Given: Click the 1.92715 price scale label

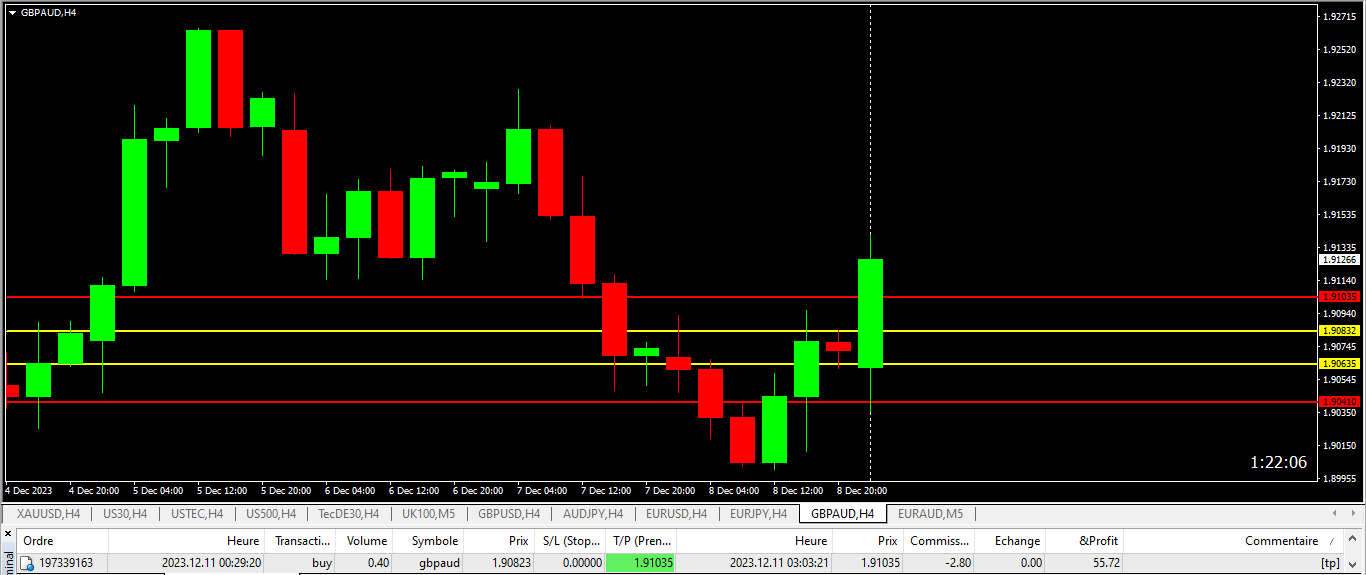Looking at the screenshot, I should [x=1340, y=17].
